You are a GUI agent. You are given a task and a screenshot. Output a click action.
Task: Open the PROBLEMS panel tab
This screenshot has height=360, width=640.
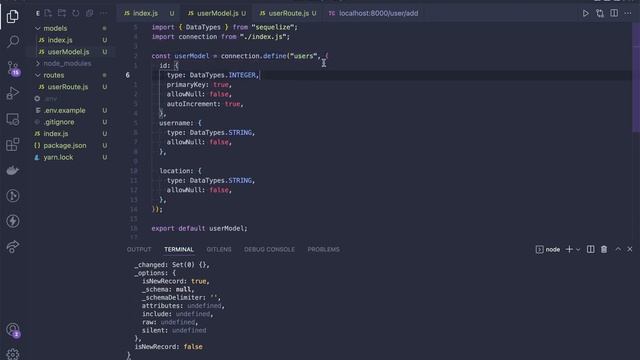323,249
